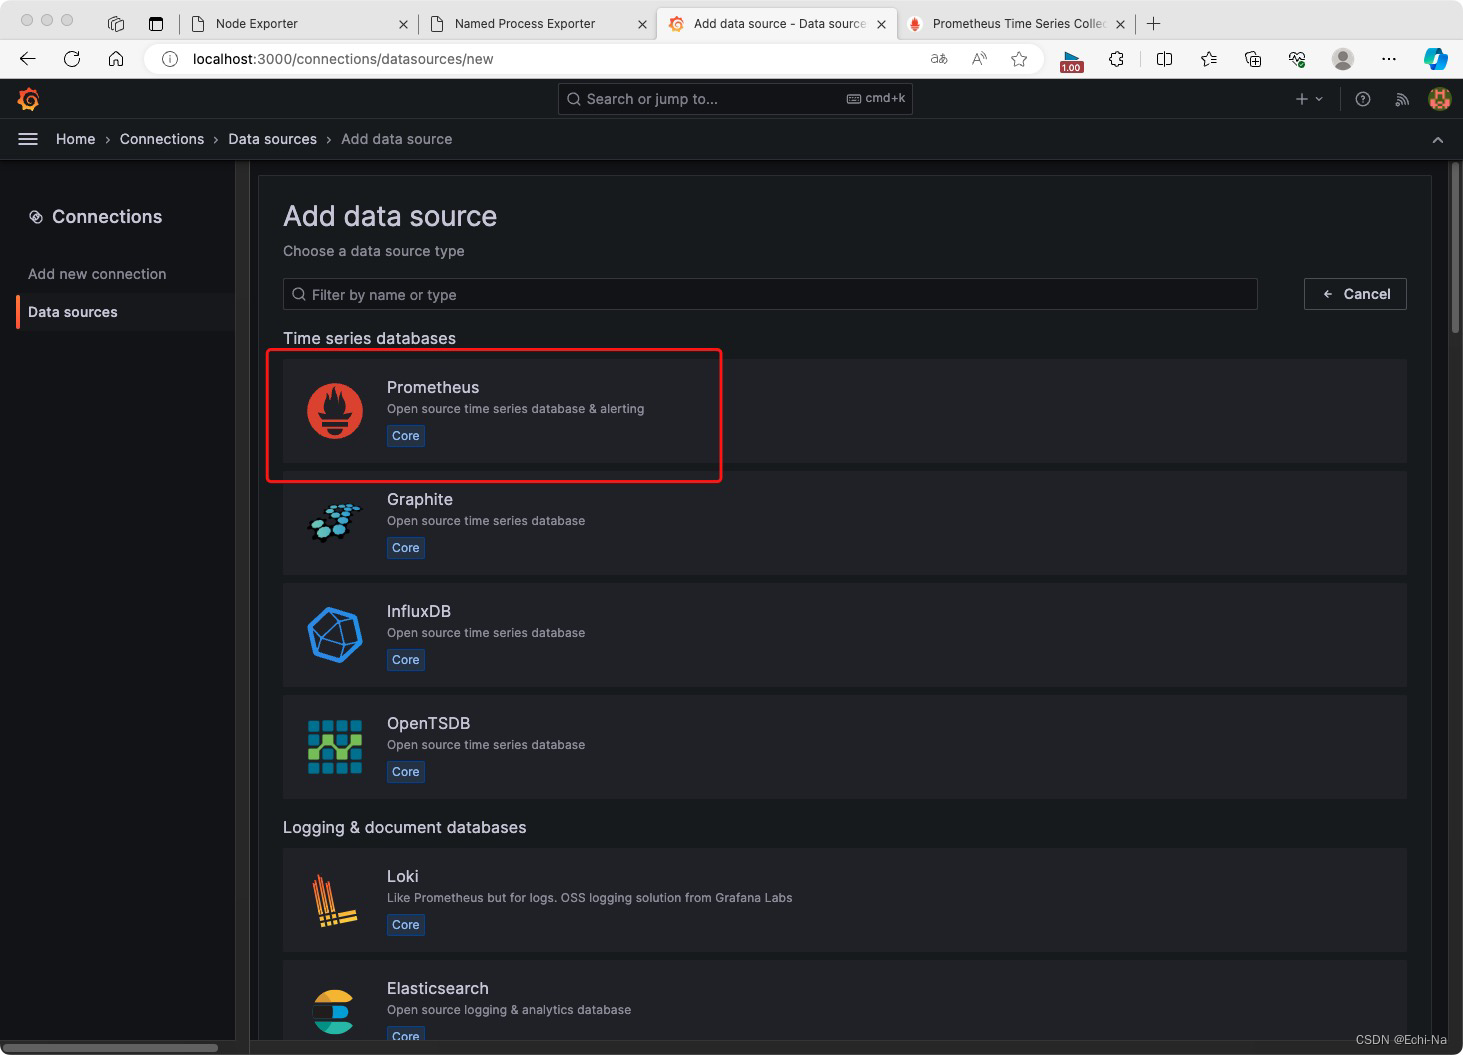
Task: Click the Cancel button
Action: 1355,294
